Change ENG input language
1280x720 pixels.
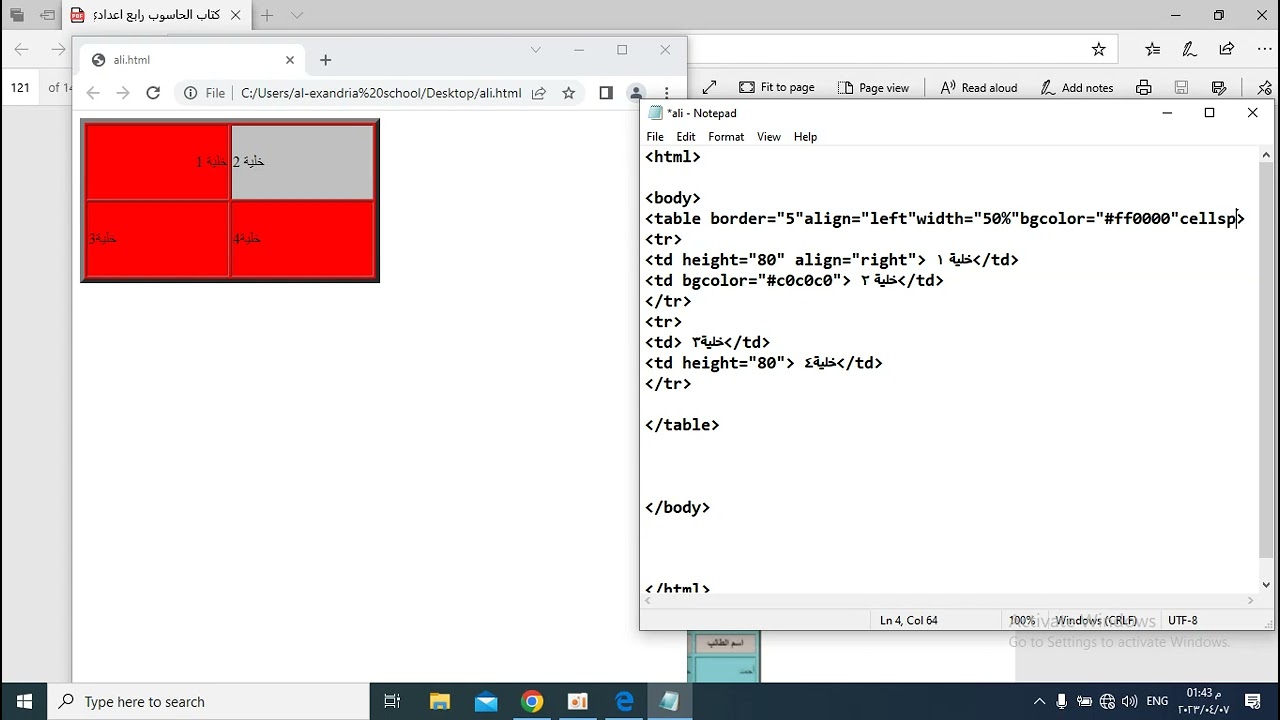click(x=1157, y=702)
